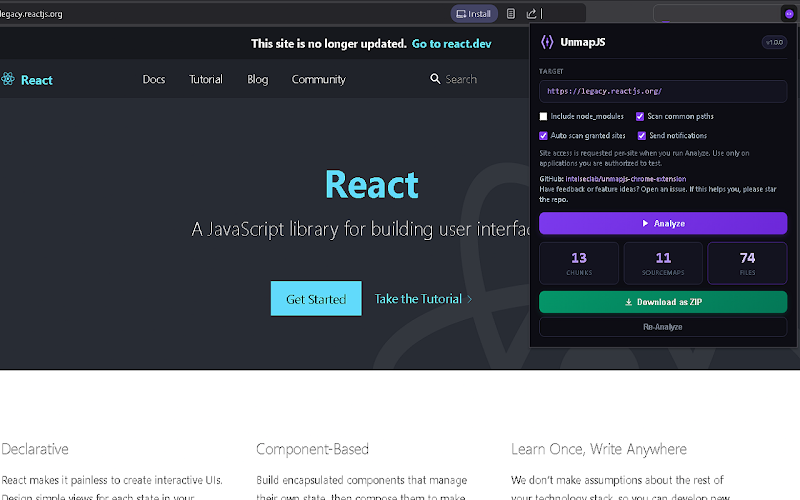
Task: Click the v1.0.0 version badge
Action: click(x=774, y=42)
